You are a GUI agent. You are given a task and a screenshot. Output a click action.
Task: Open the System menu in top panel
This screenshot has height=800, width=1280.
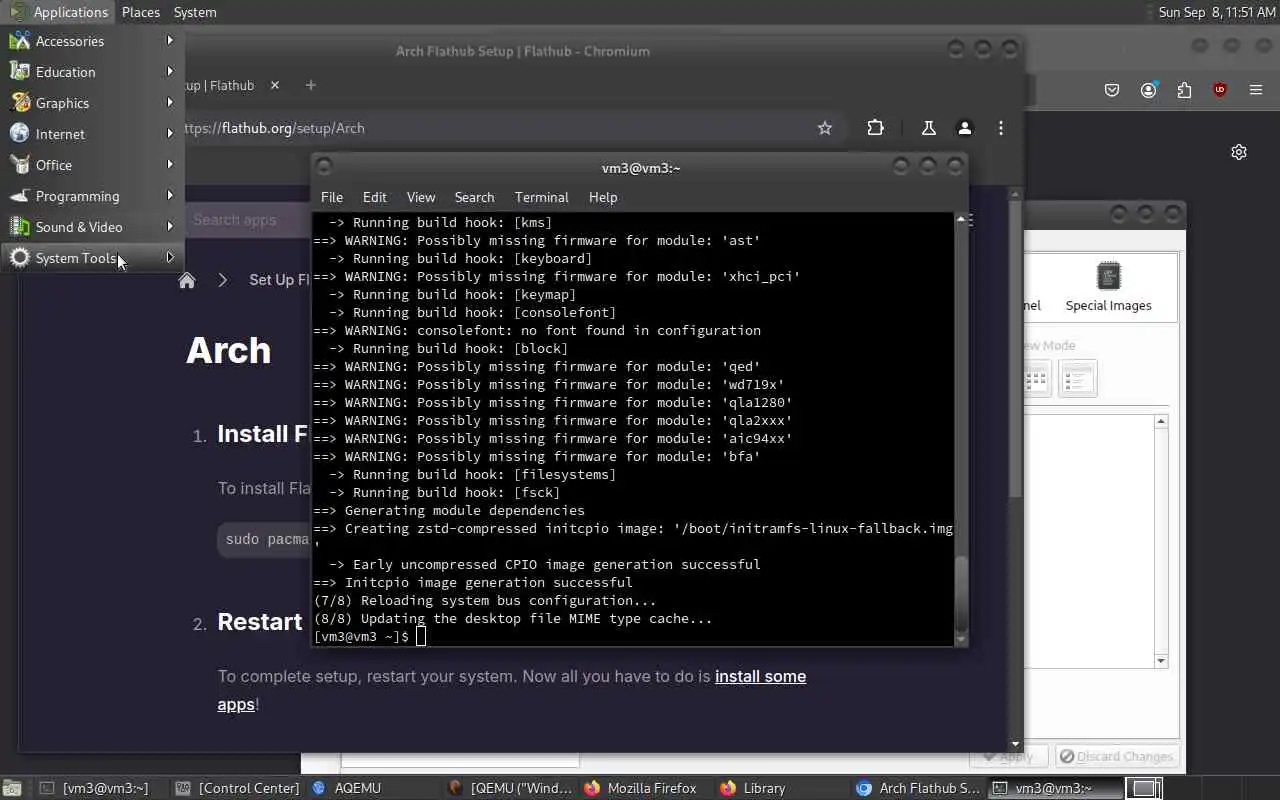[195, 12]
